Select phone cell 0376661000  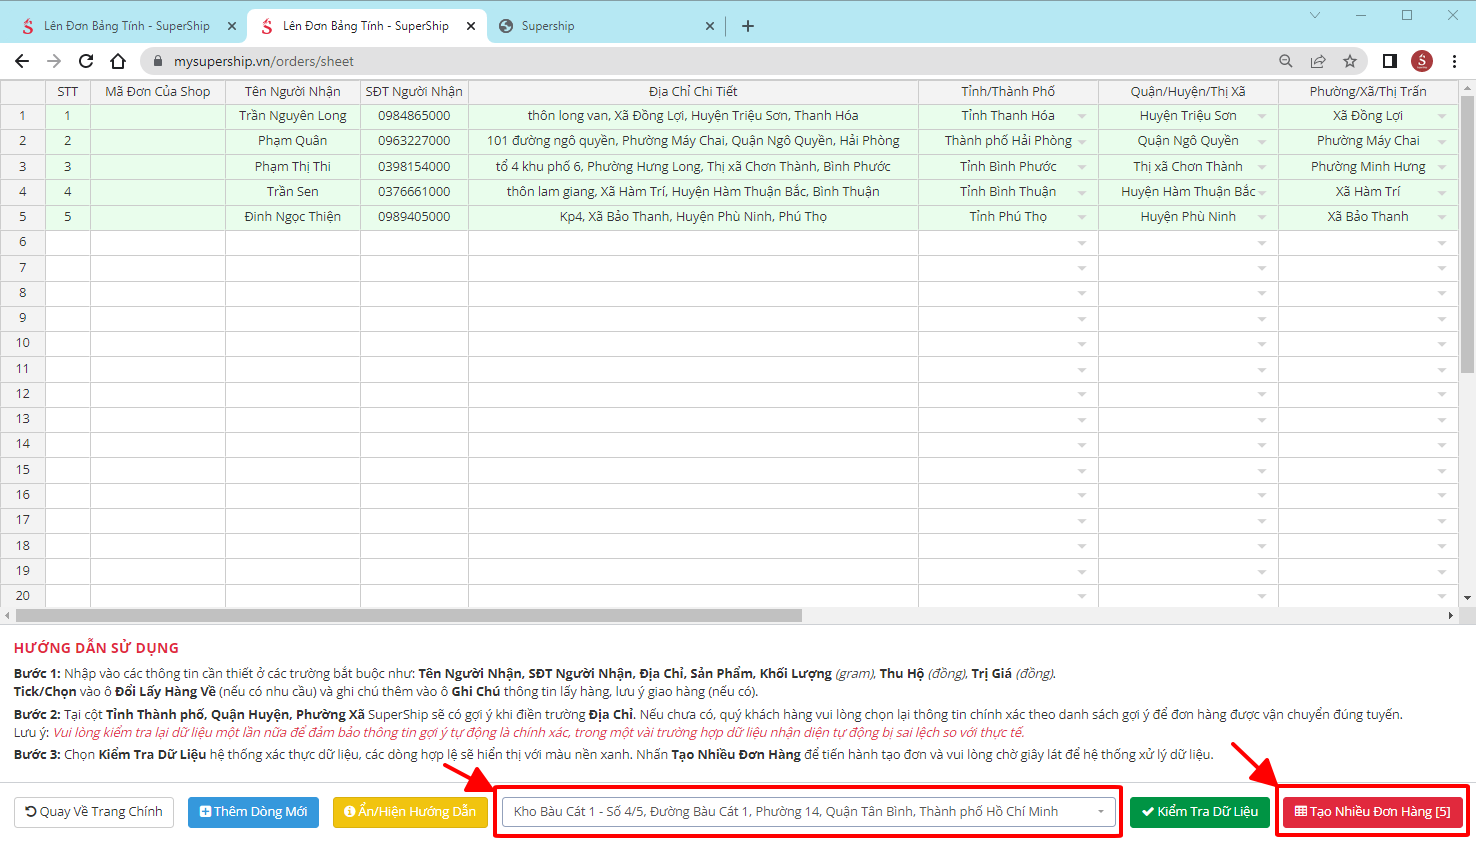414,191
